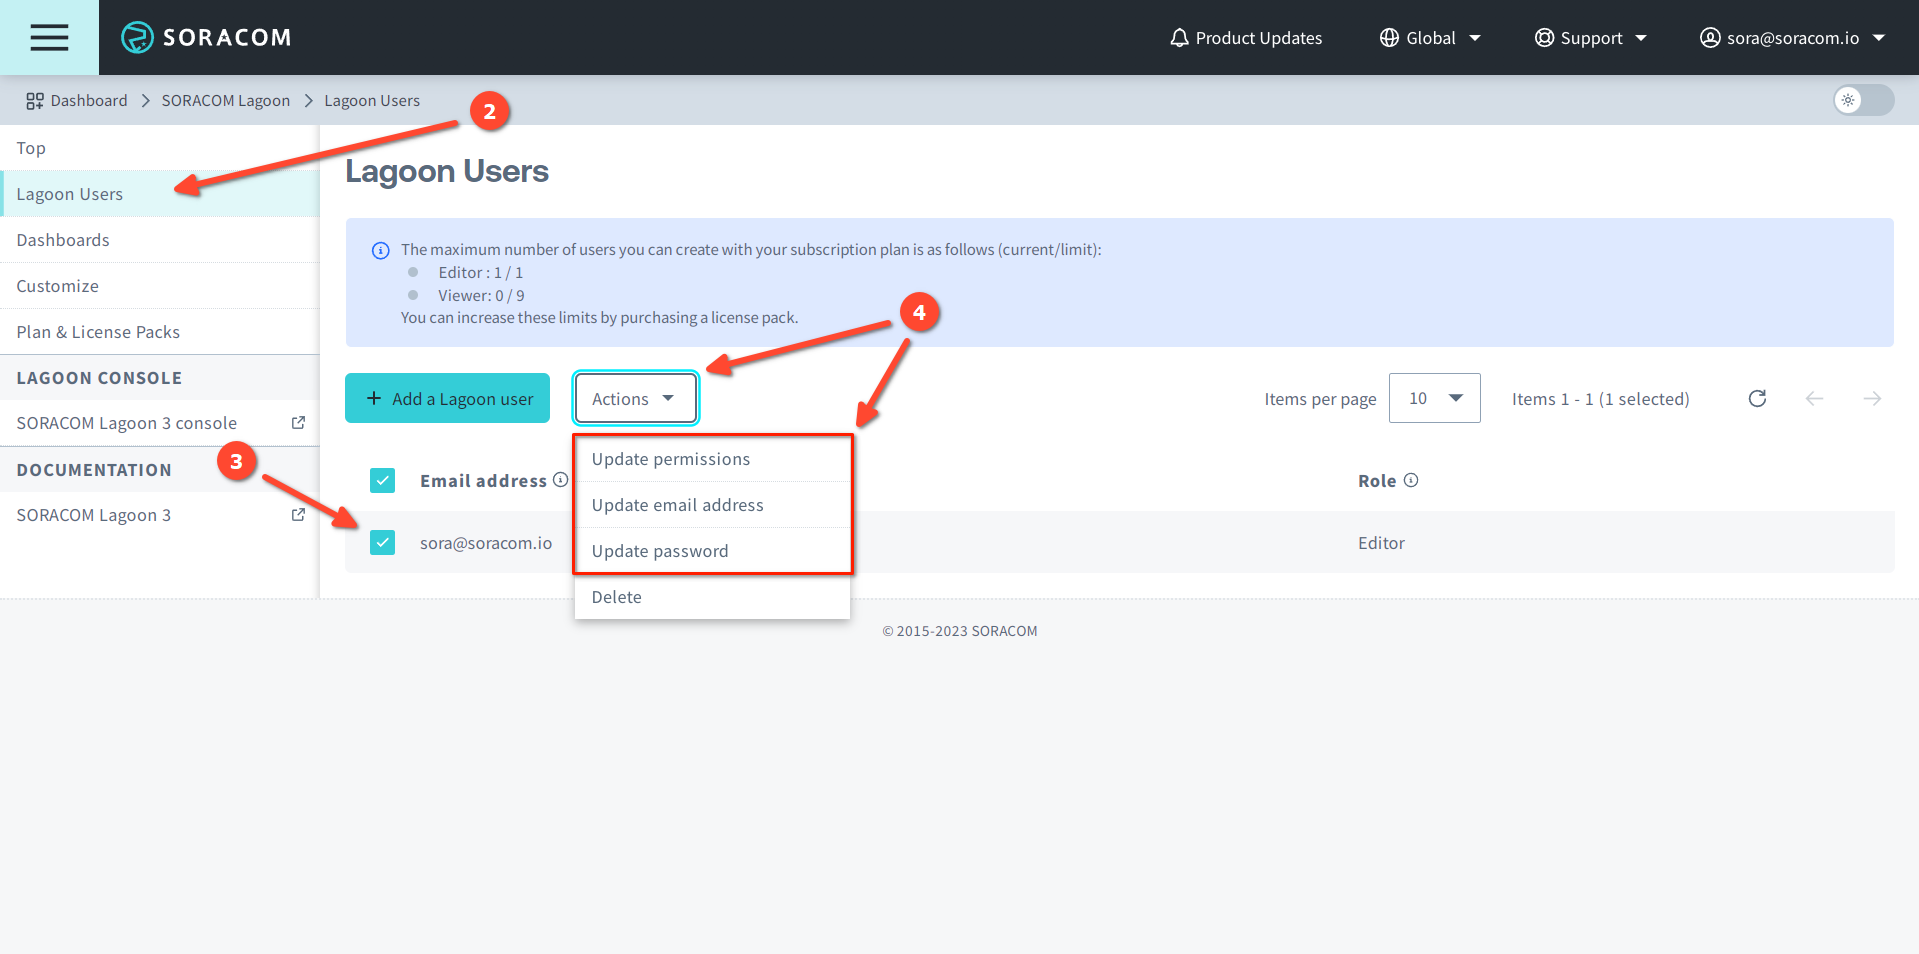1919x954 pixels.
Task: Select Dashboards in the sidebar
Action: pyautogui.click(x=63, y=239)
